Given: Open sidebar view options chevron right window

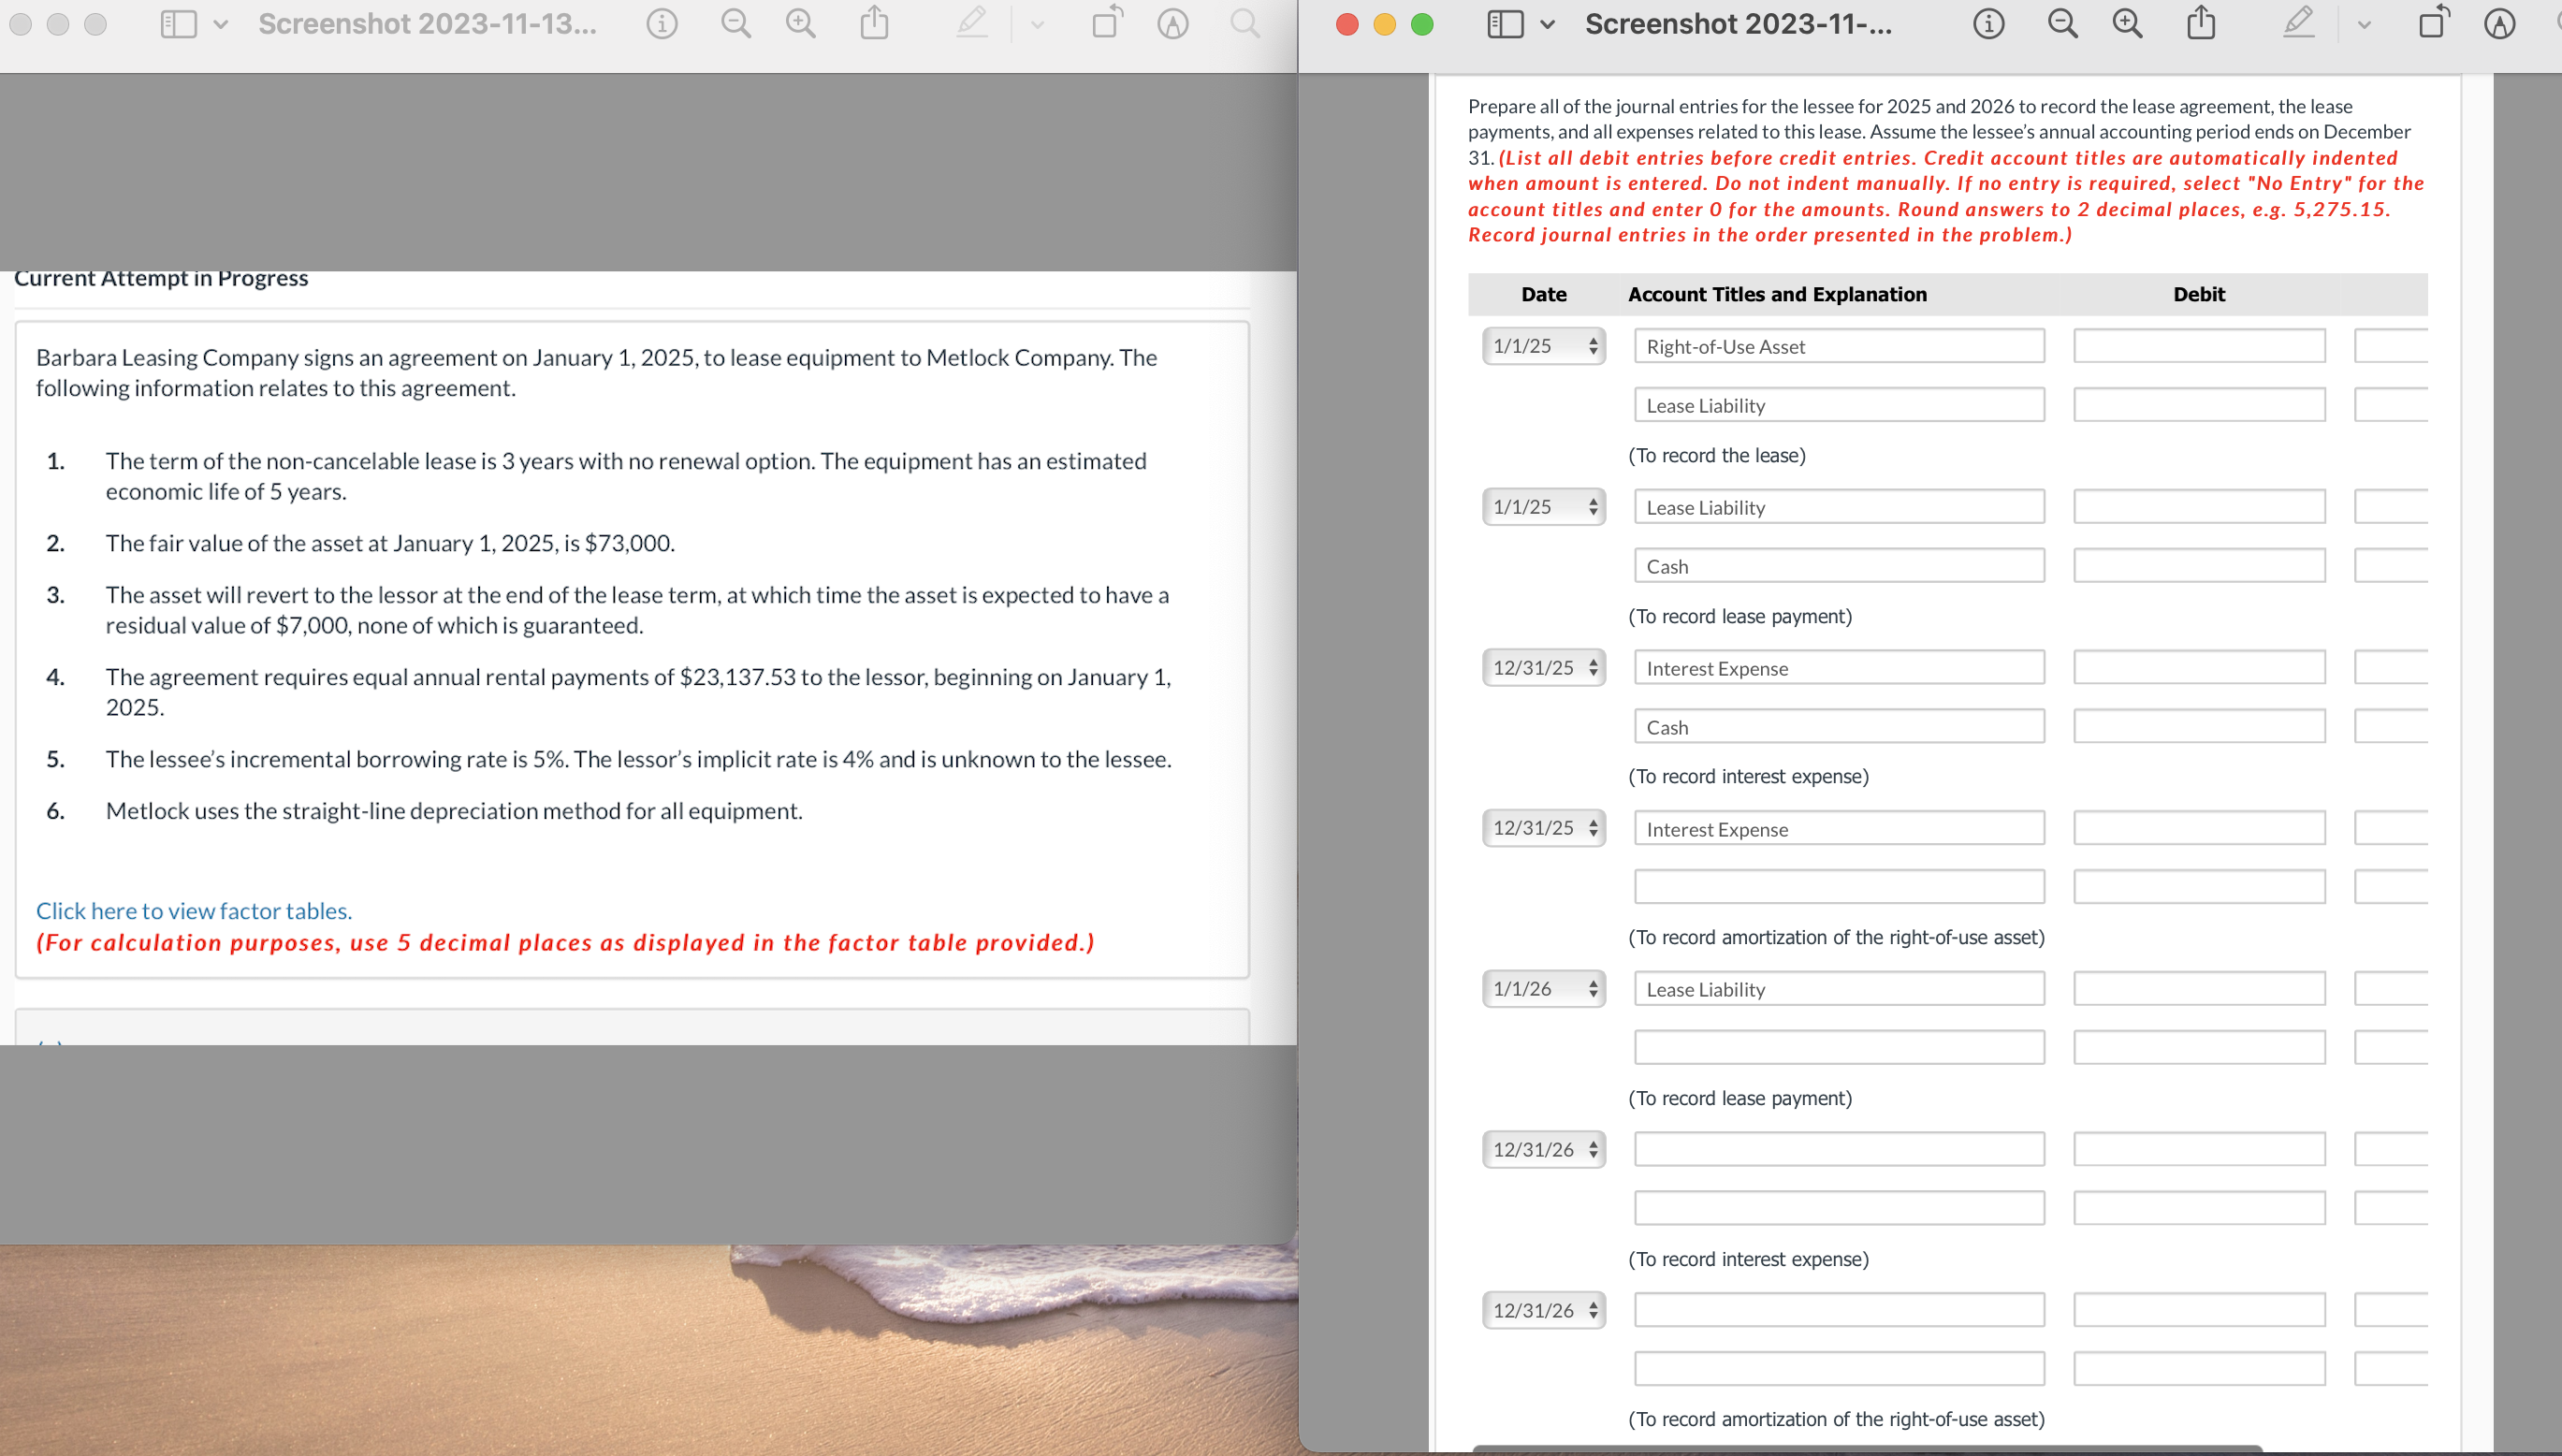Looking at the screenshot, I should [1547, 24].
